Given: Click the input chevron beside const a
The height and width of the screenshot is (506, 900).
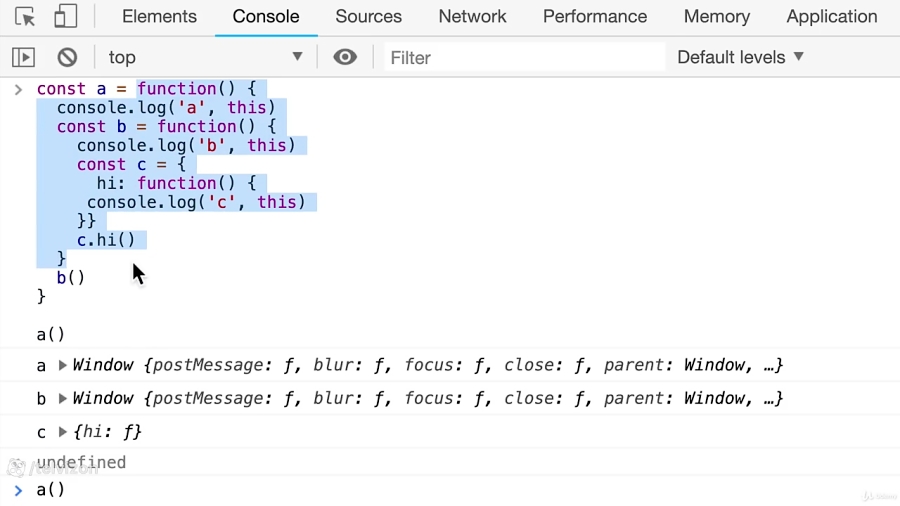Looking at the screenshot, I should pos(18,89).
